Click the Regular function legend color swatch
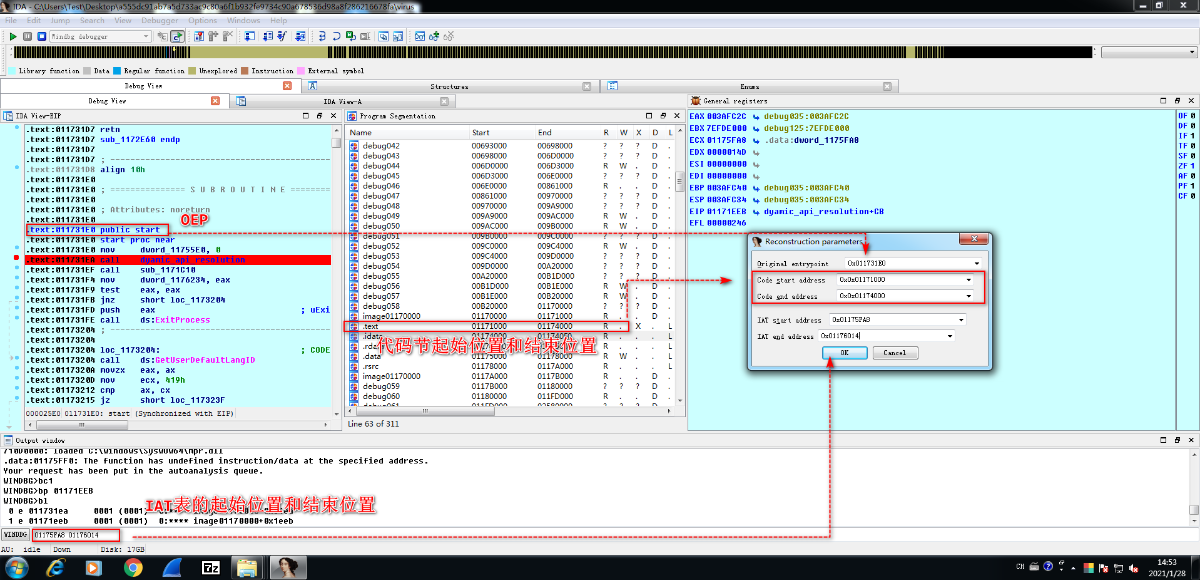The height and width of the screenshot is (580, 1200). point(117,71)
